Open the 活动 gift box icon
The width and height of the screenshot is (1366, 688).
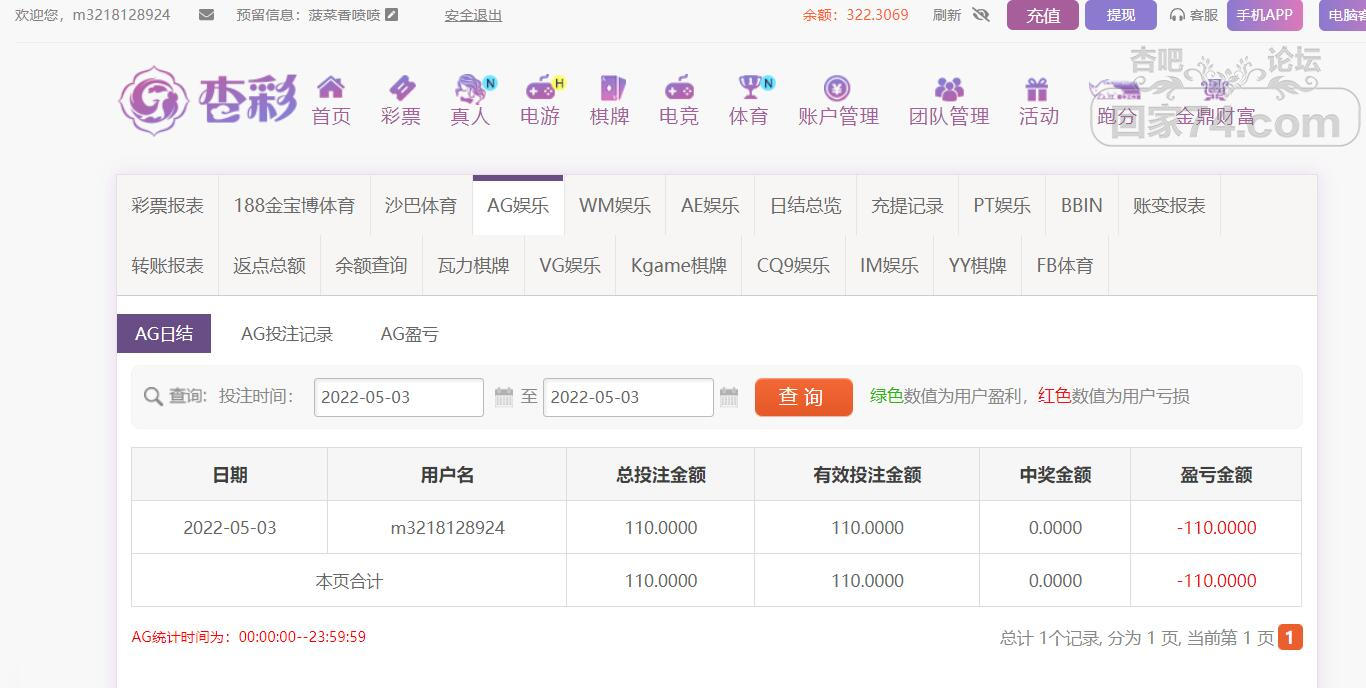(1037, 88)
